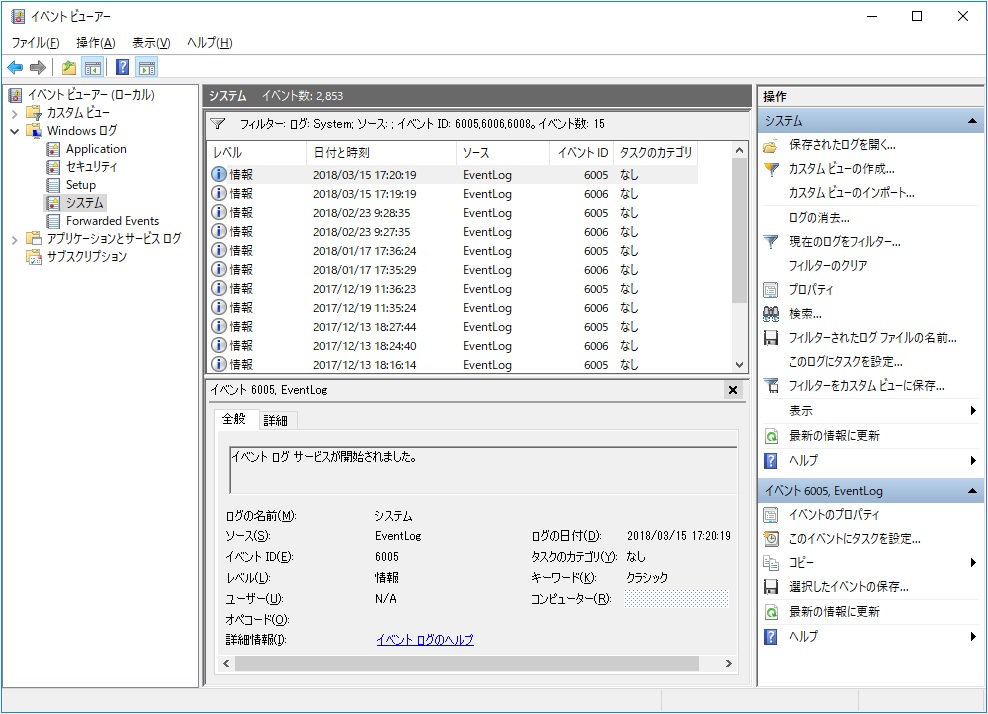Toggle the action pane show/hide toolbar icon
The image size is (988, 714).
point(147,67)
